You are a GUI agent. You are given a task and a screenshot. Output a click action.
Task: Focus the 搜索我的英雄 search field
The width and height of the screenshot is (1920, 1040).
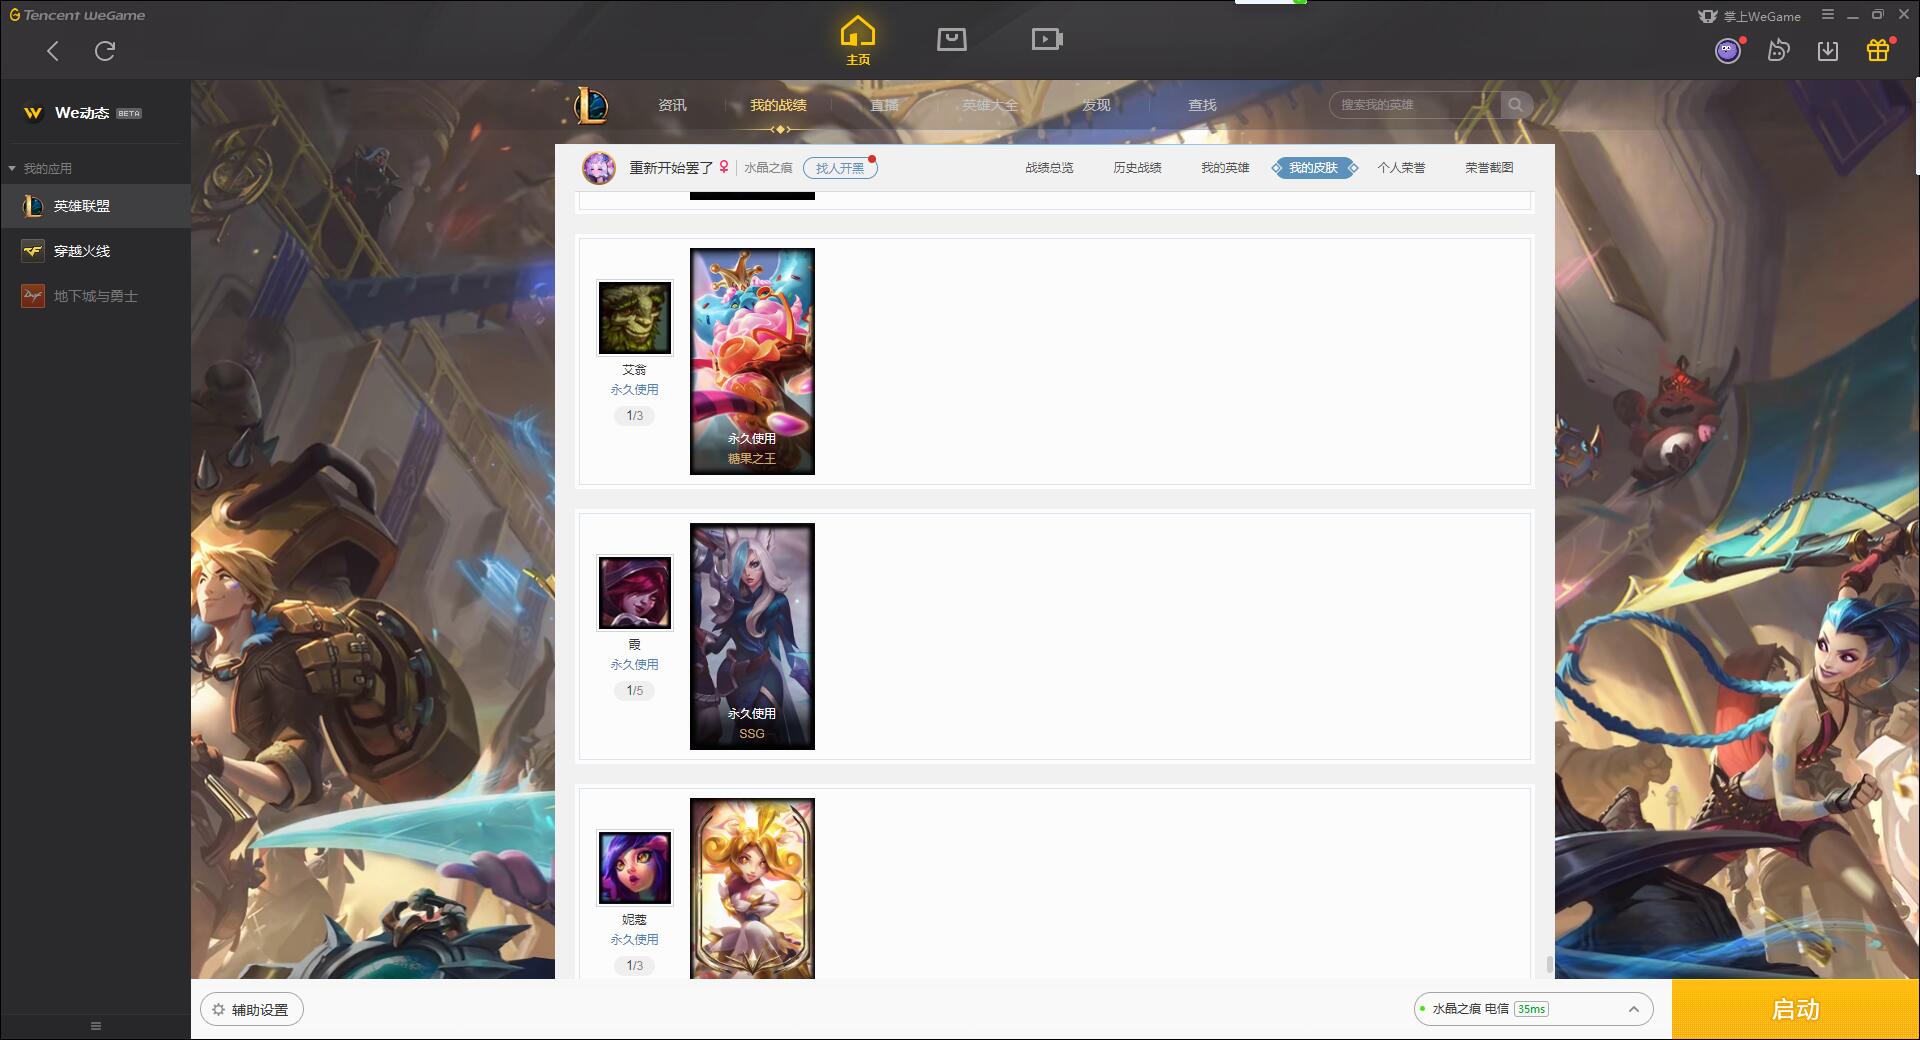tap(1415, 105)
